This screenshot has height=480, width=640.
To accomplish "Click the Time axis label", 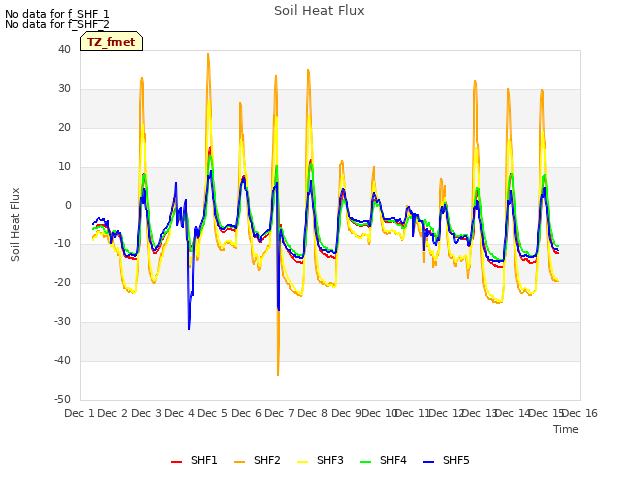I will click(566, 429).
